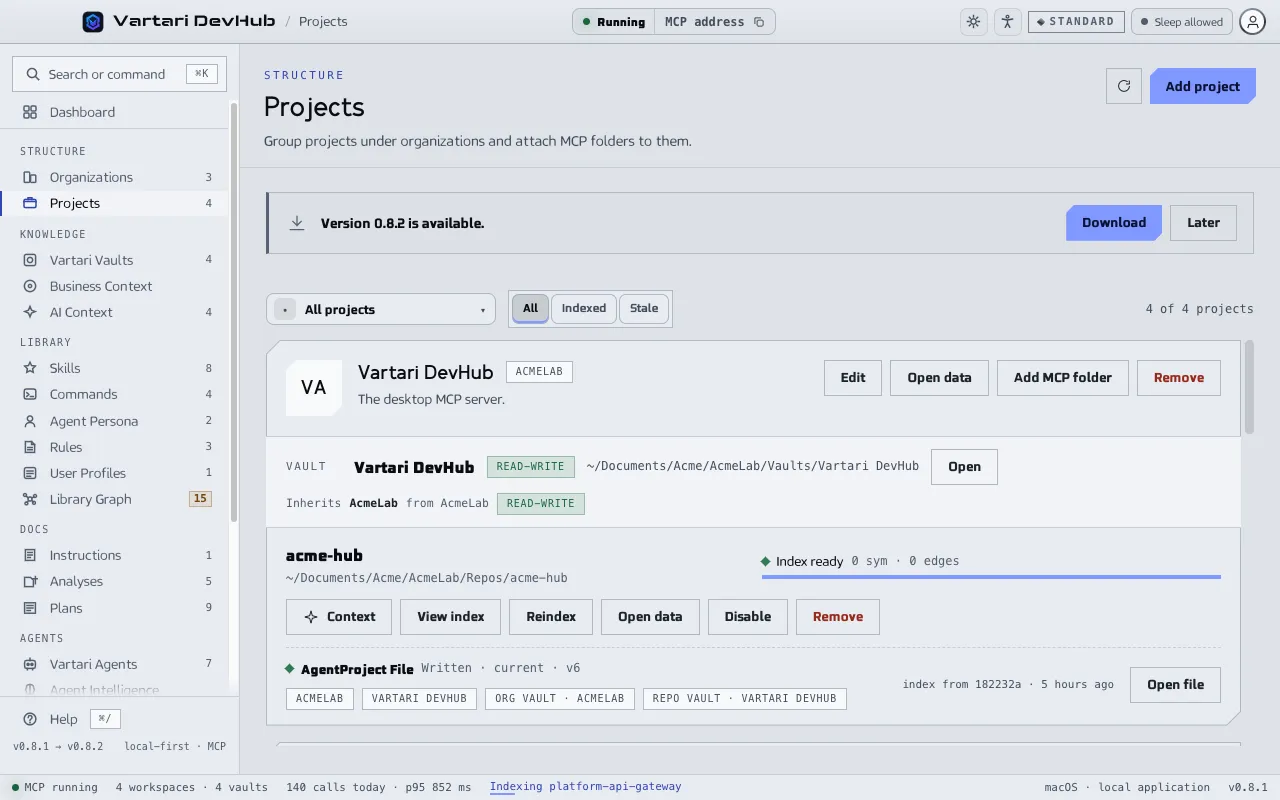Select the All filter tab
The width and height of the screenshot is (1280, 800).
pos(530,309)
